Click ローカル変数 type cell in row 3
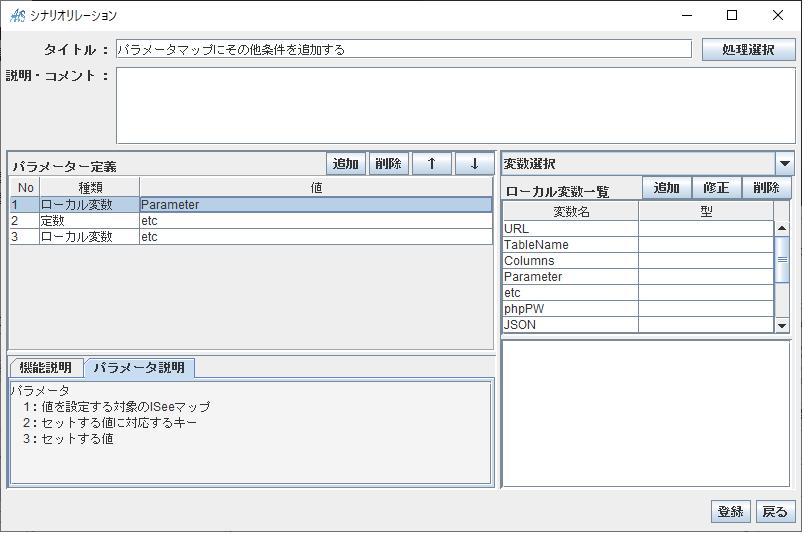Viewport: 805px width, 535px height. (x=89, y=237)
